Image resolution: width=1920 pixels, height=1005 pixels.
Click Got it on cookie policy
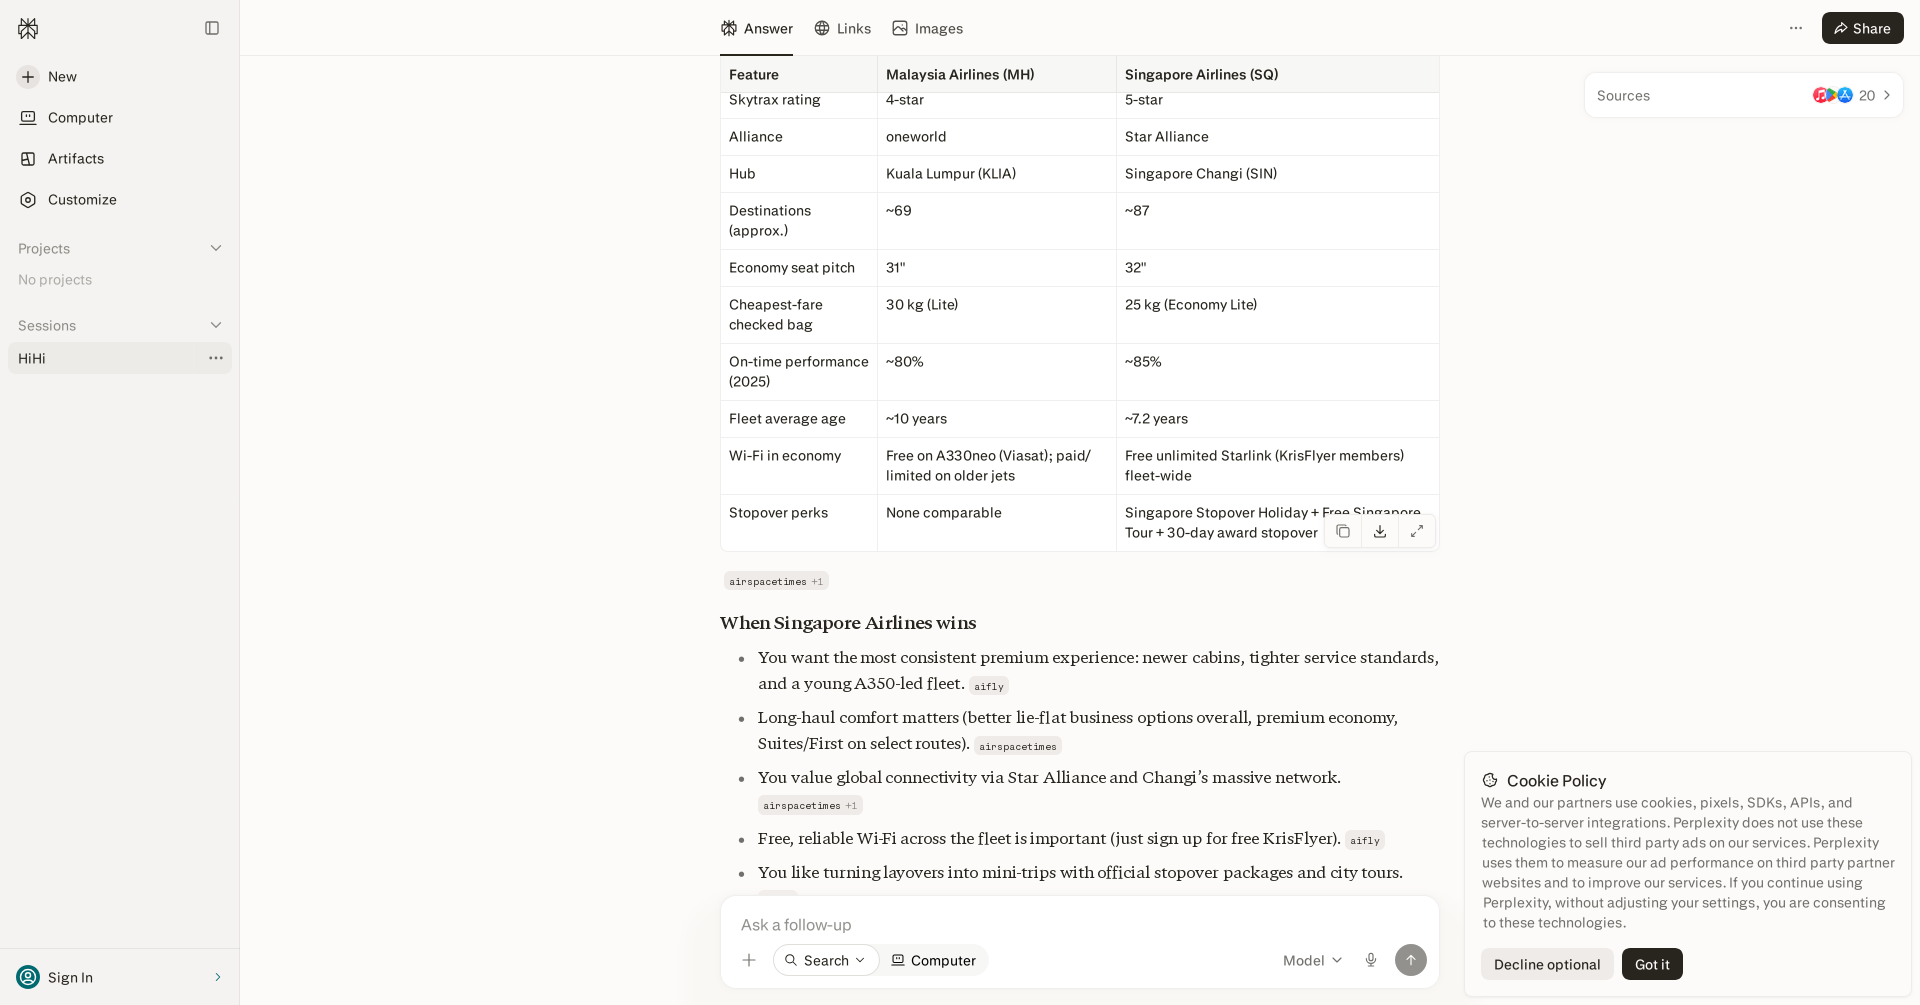(1652, 964)
